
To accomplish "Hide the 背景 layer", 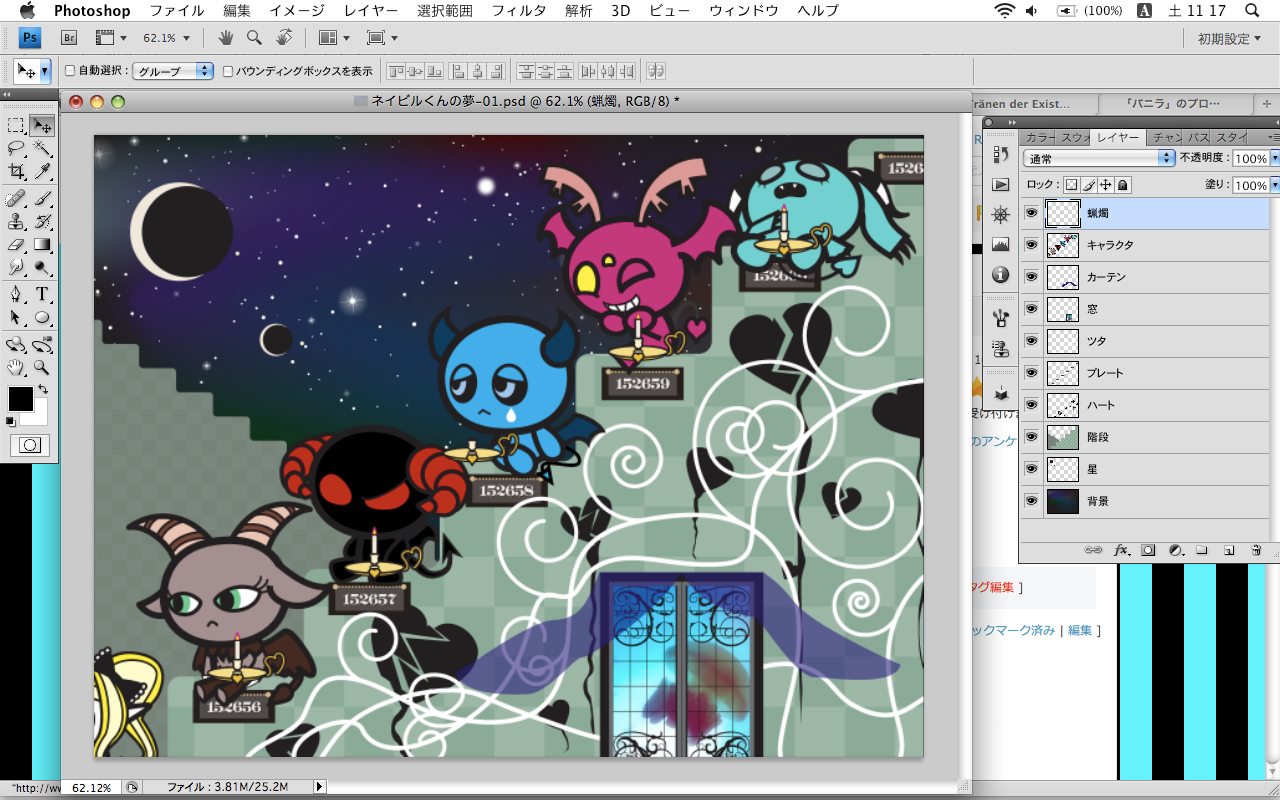I will (1031, 501).
